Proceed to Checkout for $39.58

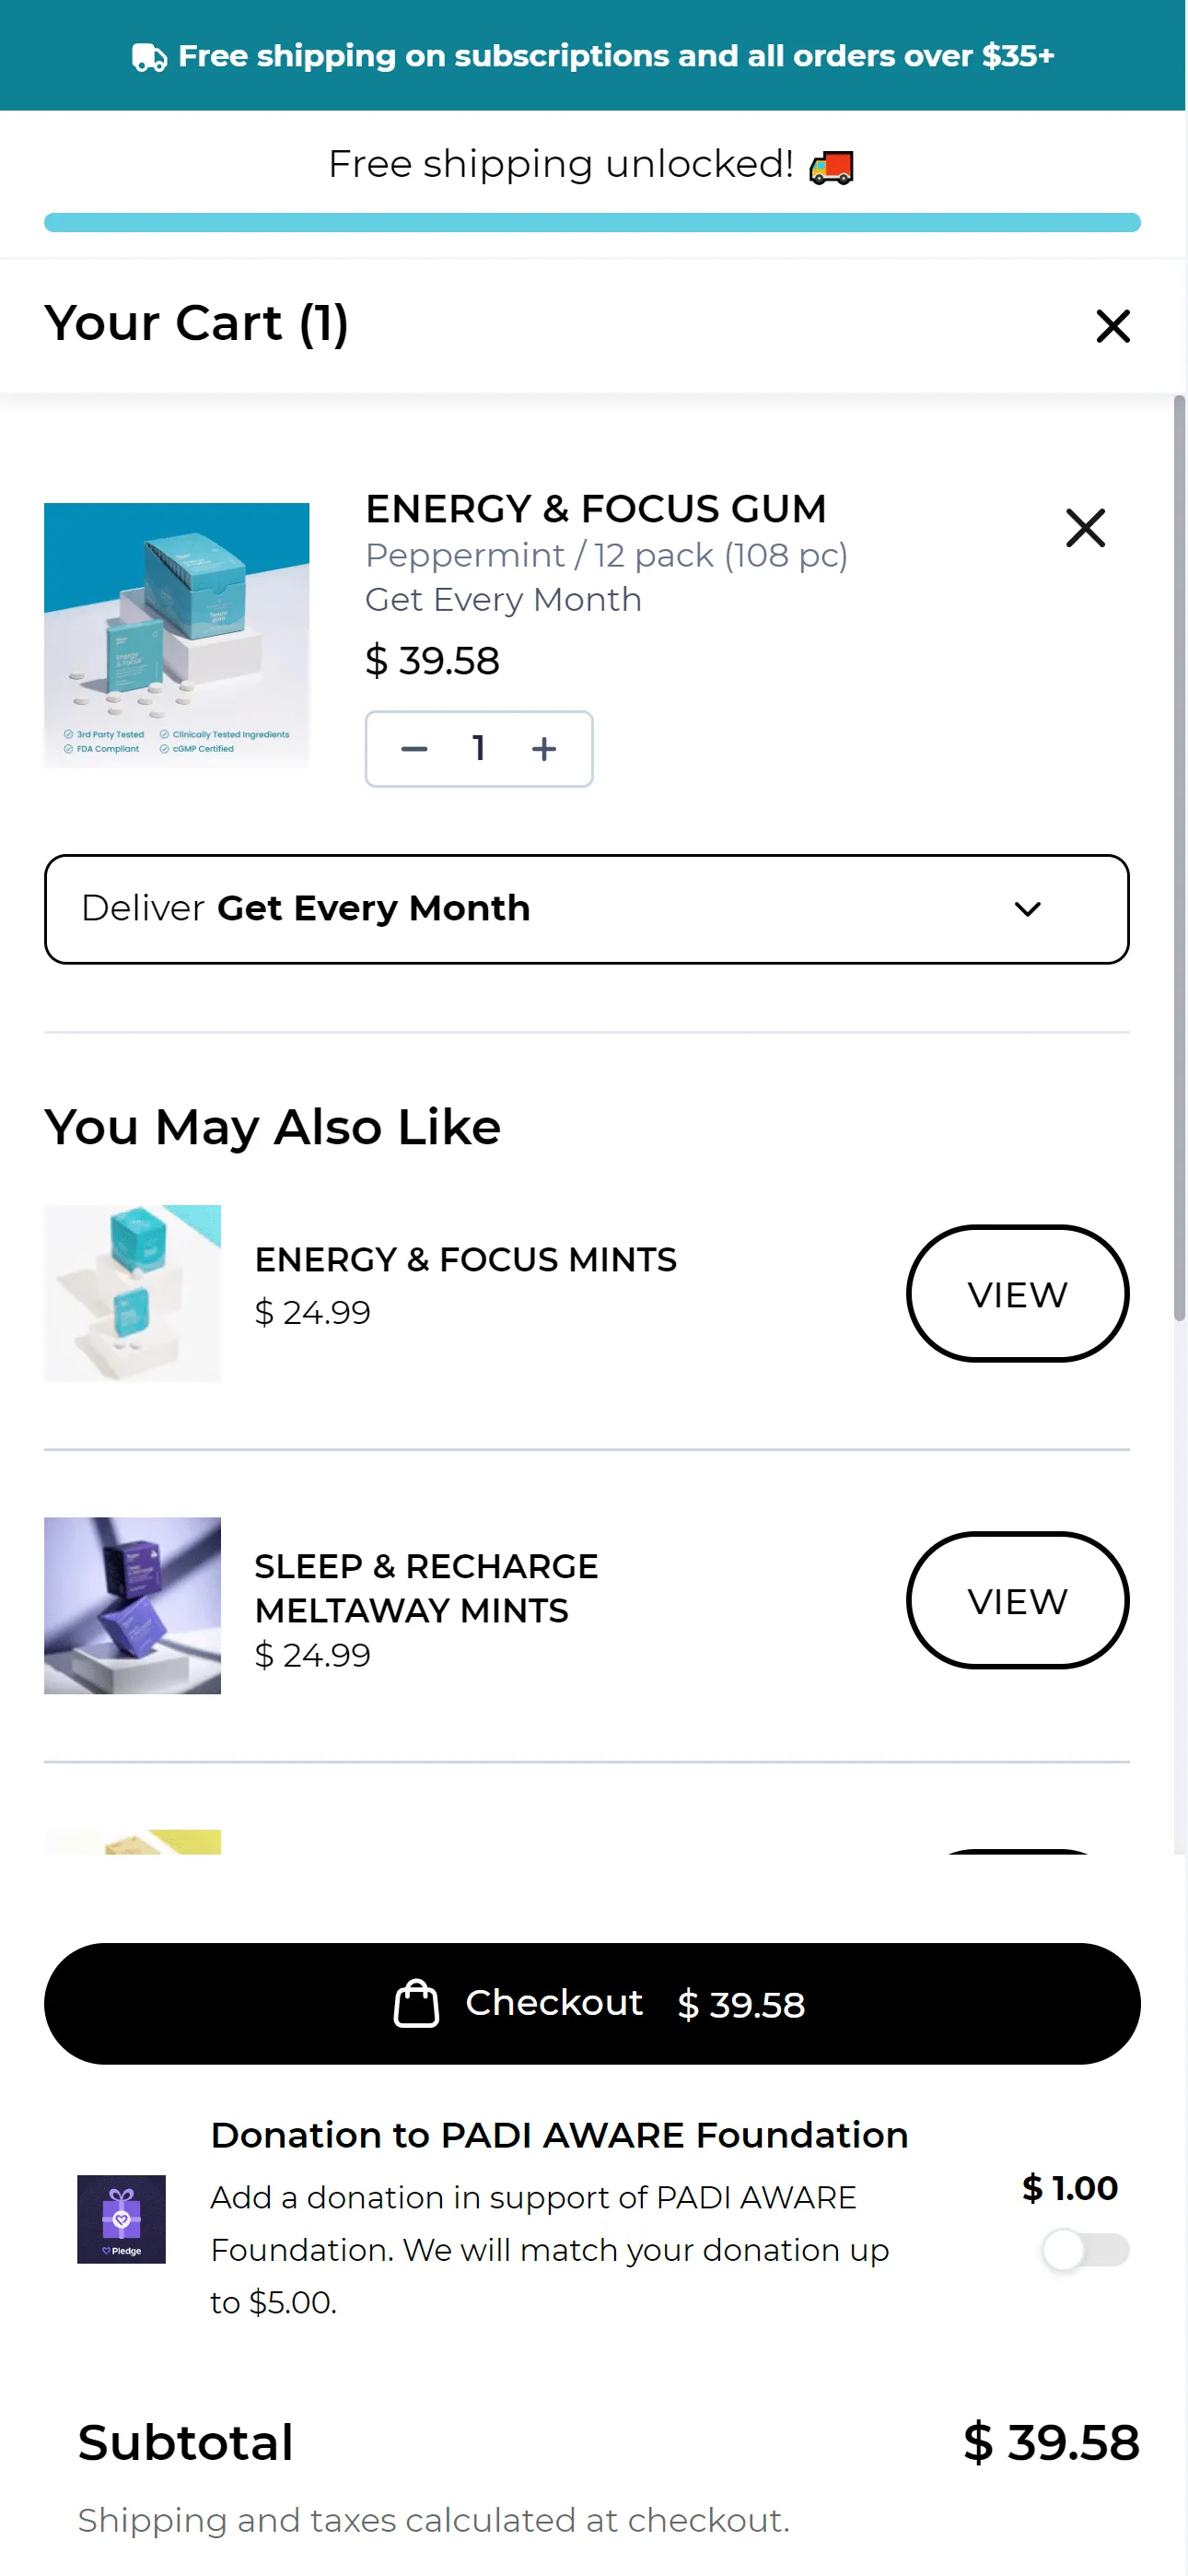coord(592,2003)
